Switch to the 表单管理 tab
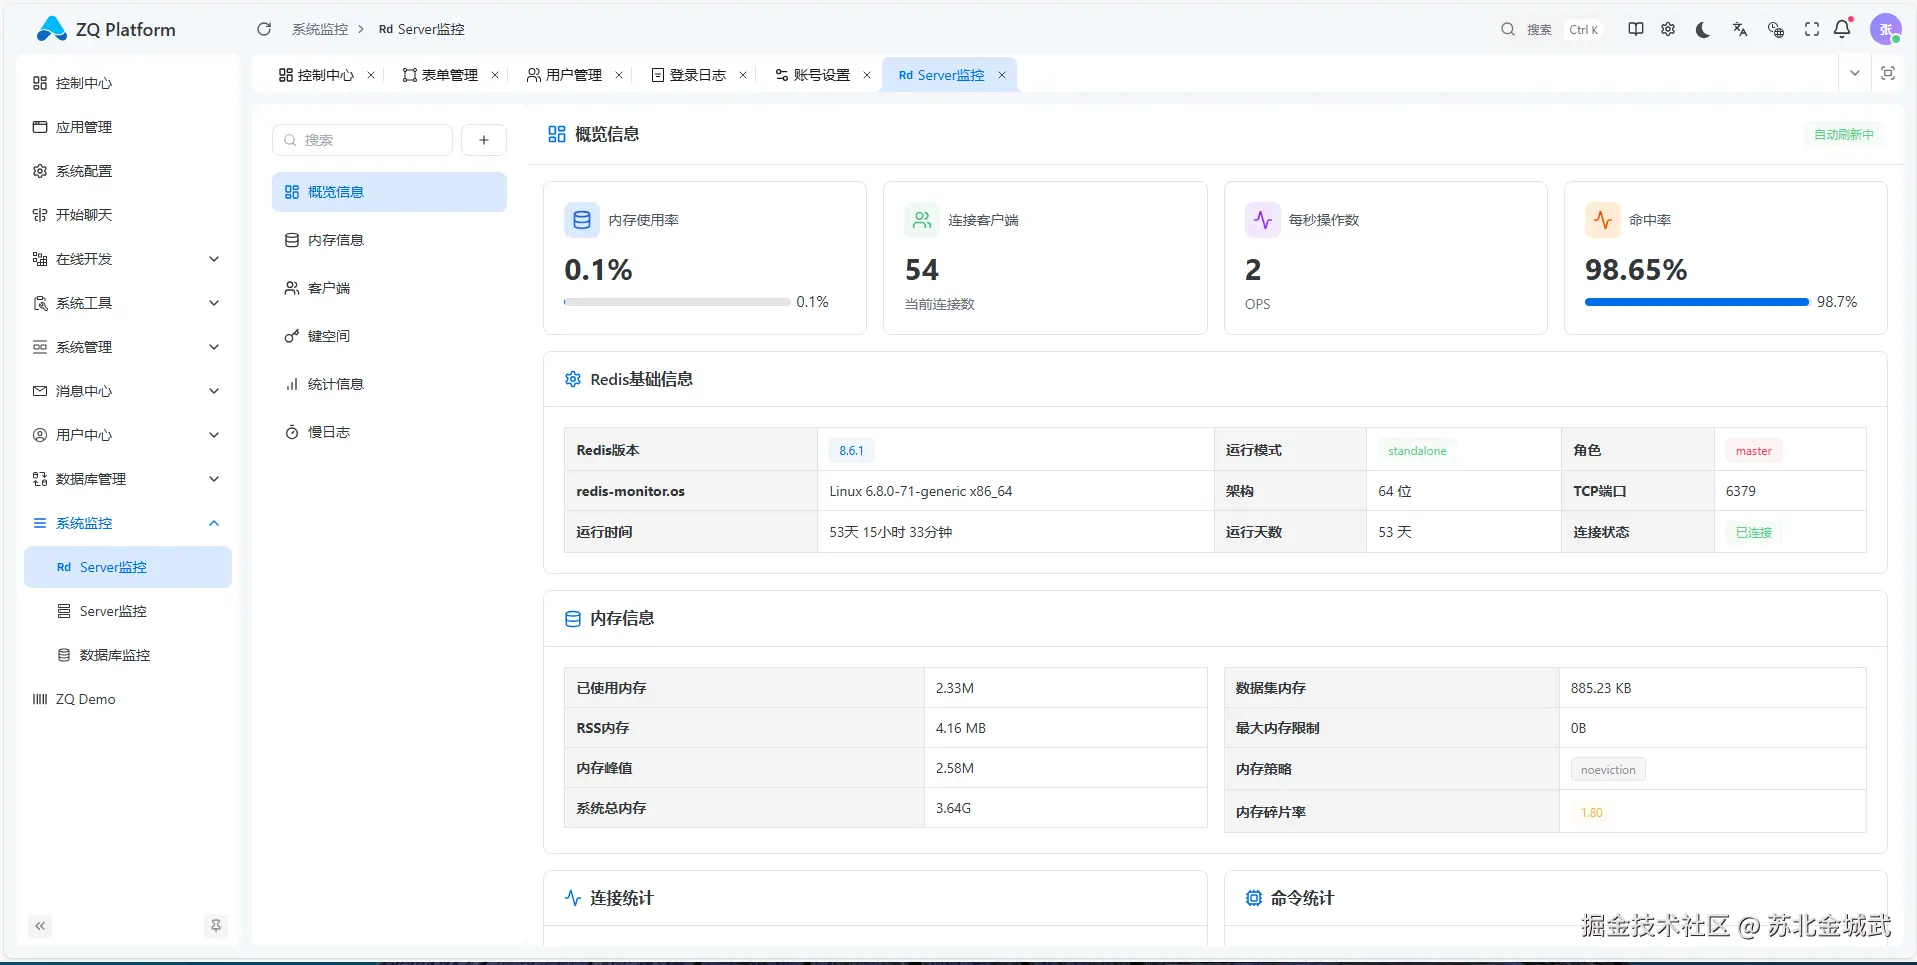The image size is (1917, 965). pos(441,75)
